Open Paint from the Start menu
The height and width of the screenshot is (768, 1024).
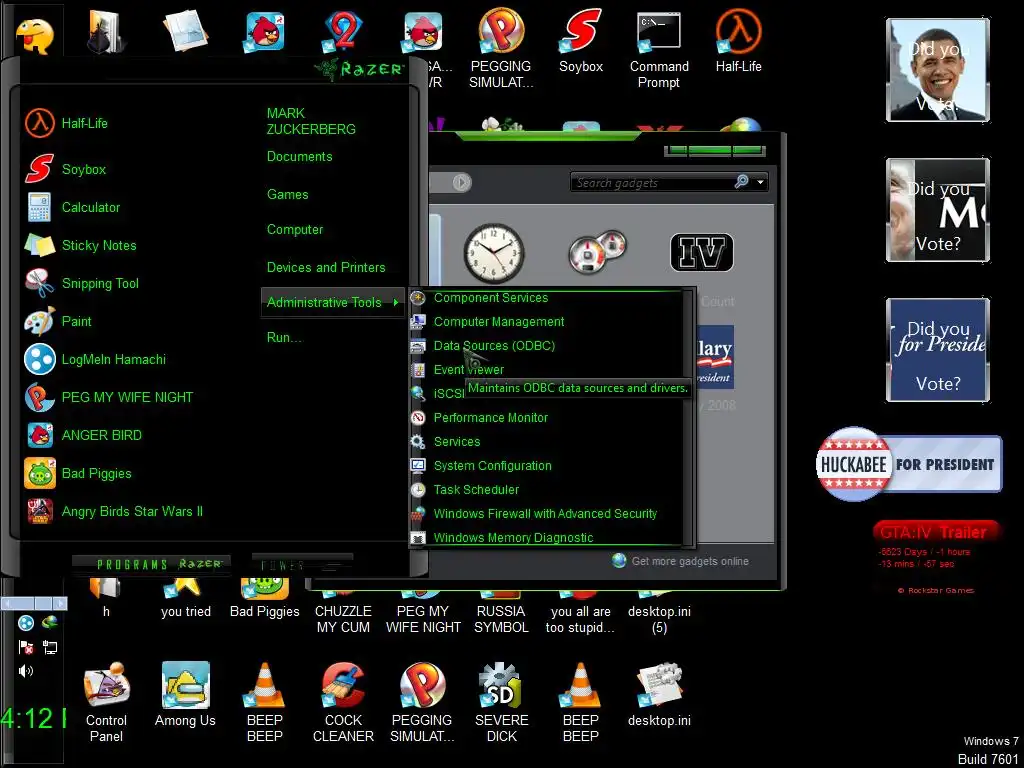[58, 321]
